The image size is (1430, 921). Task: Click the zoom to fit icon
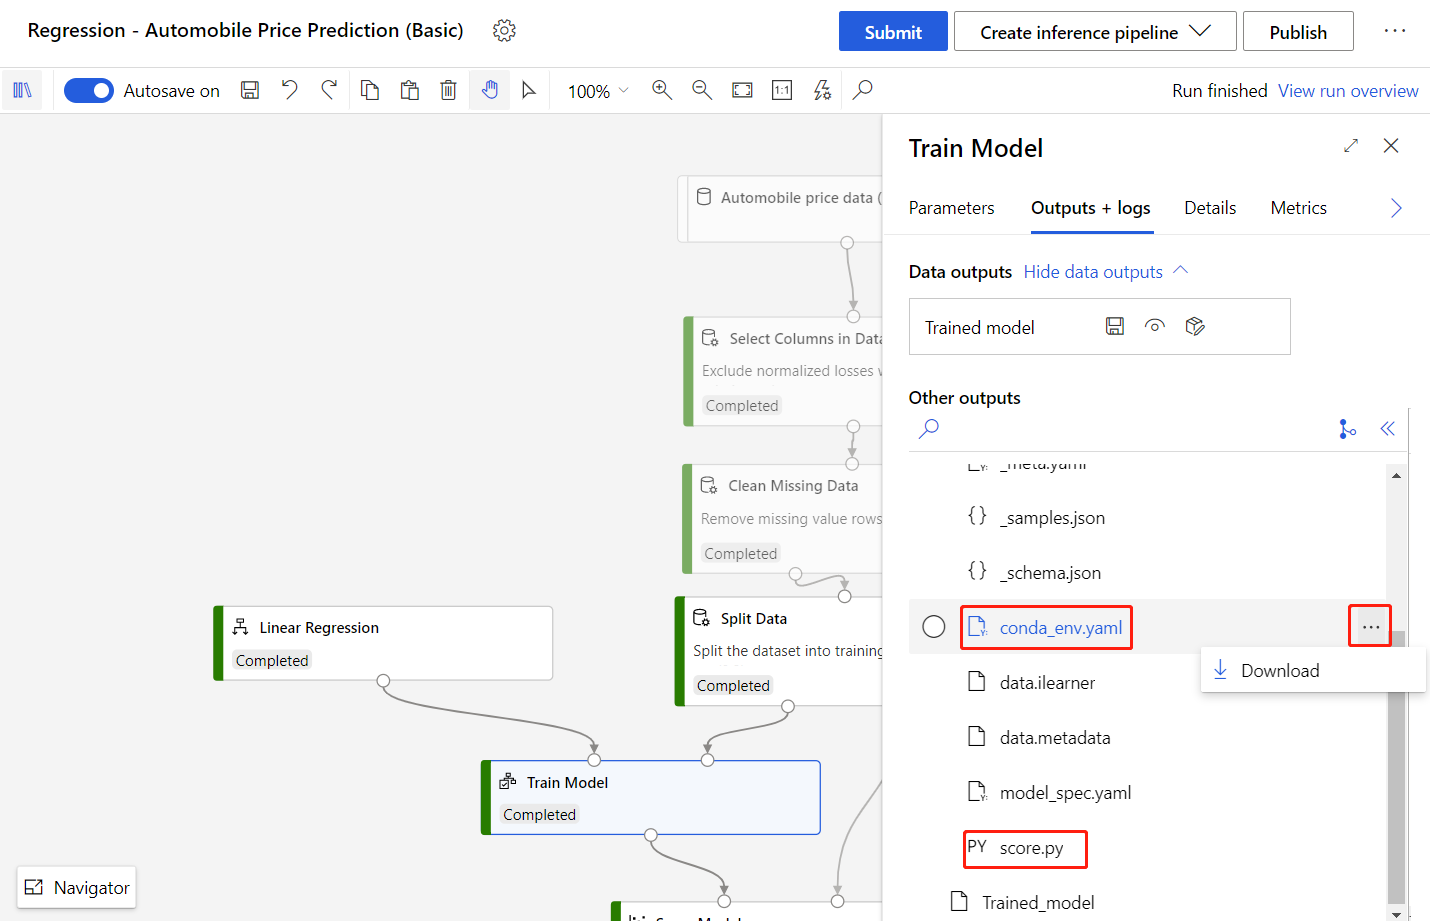(742, 90)
